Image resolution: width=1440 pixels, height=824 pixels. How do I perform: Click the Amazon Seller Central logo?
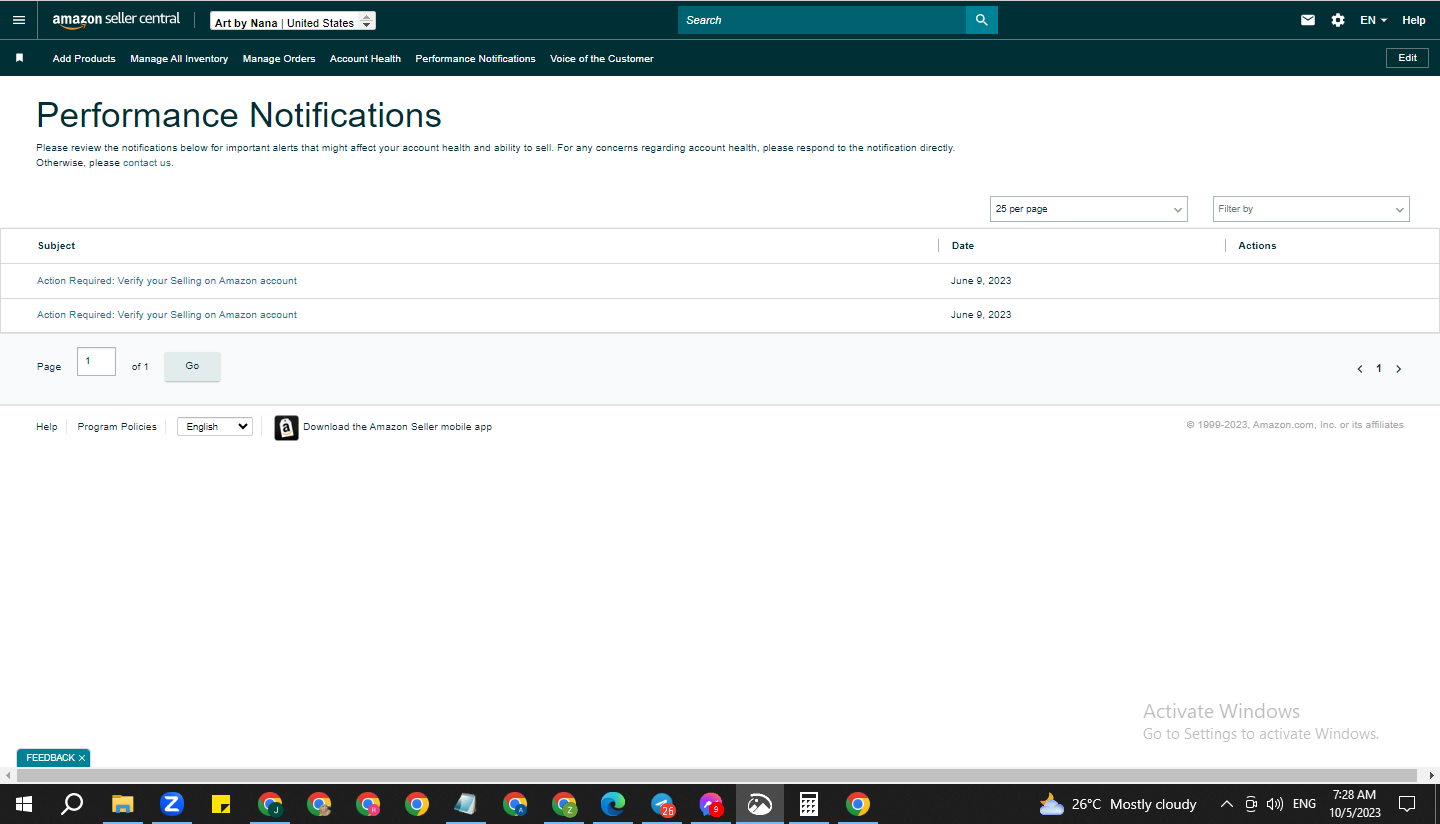(x=117, y=20)
